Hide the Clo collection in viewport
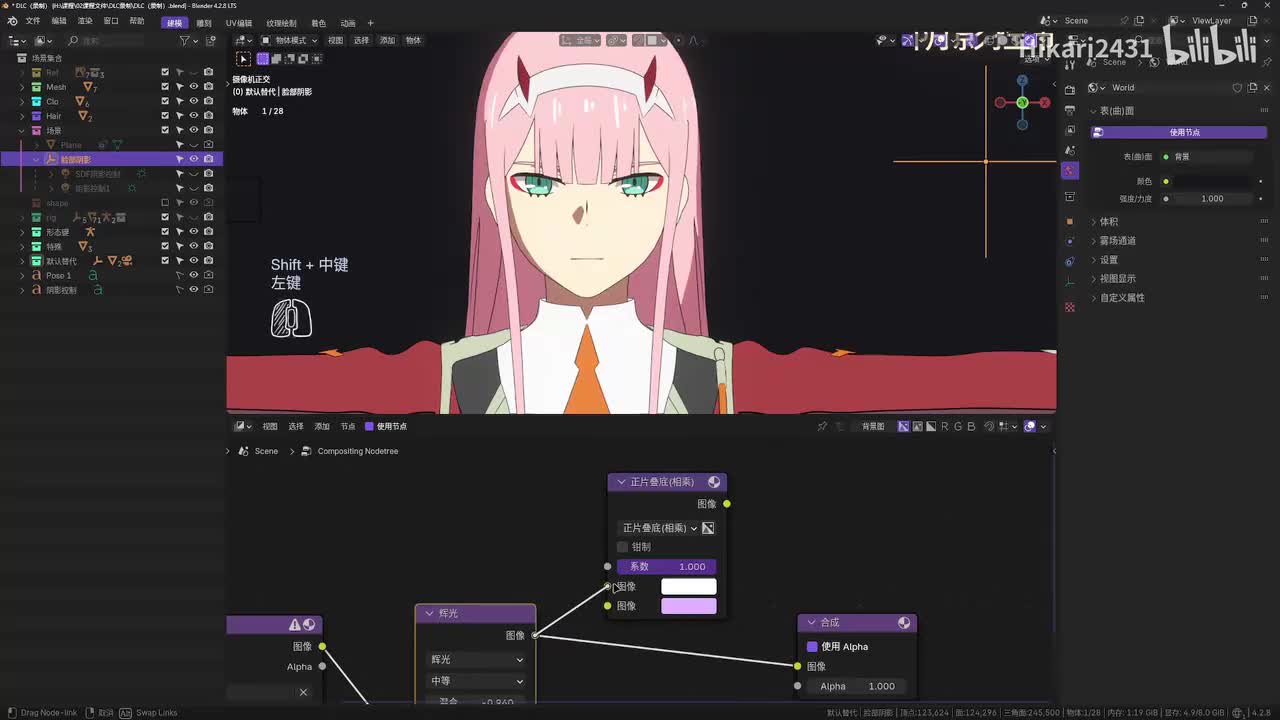This screenshot has width=1280, height=720. point(194,102)
